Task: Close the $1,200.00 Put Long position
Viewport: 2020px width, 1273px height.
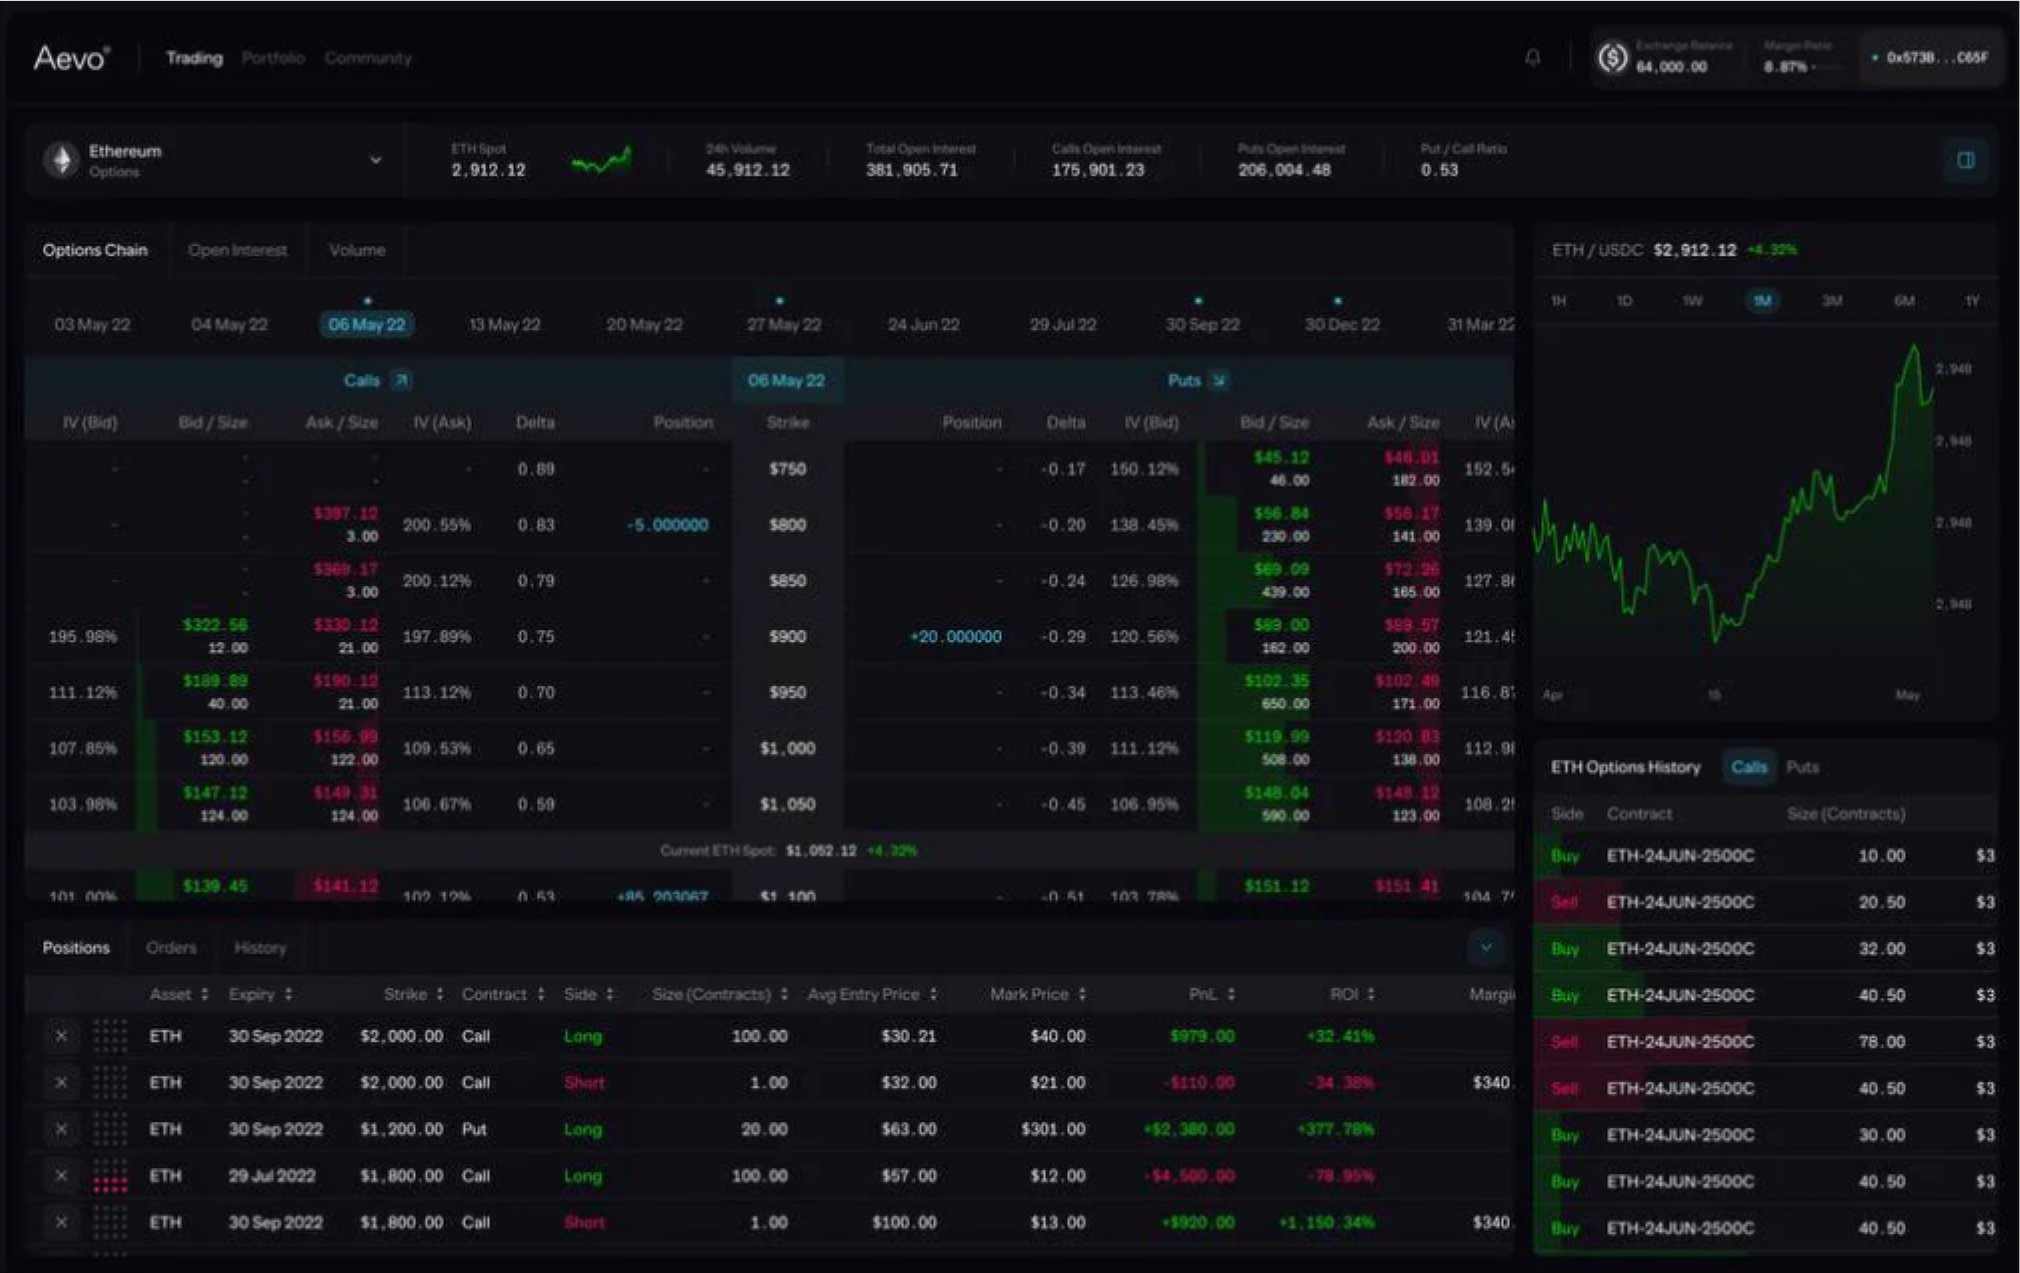Action: click(61, 1129)
